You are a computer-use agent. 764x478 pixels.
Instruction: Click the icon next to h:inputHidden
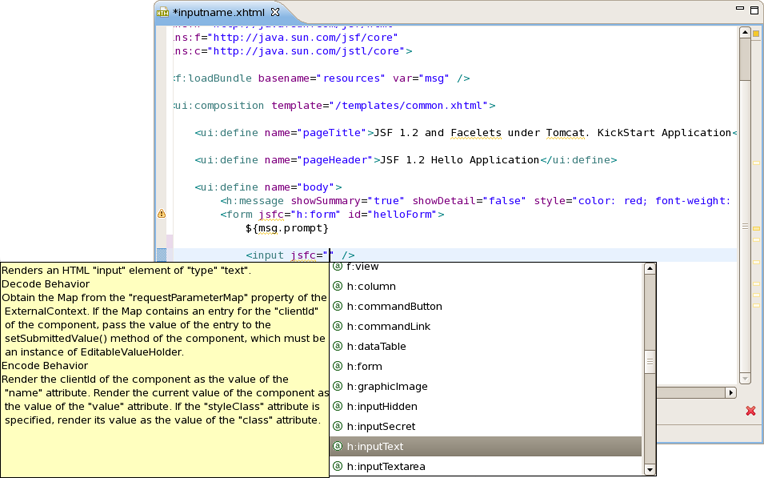click(x=338, y=406)
